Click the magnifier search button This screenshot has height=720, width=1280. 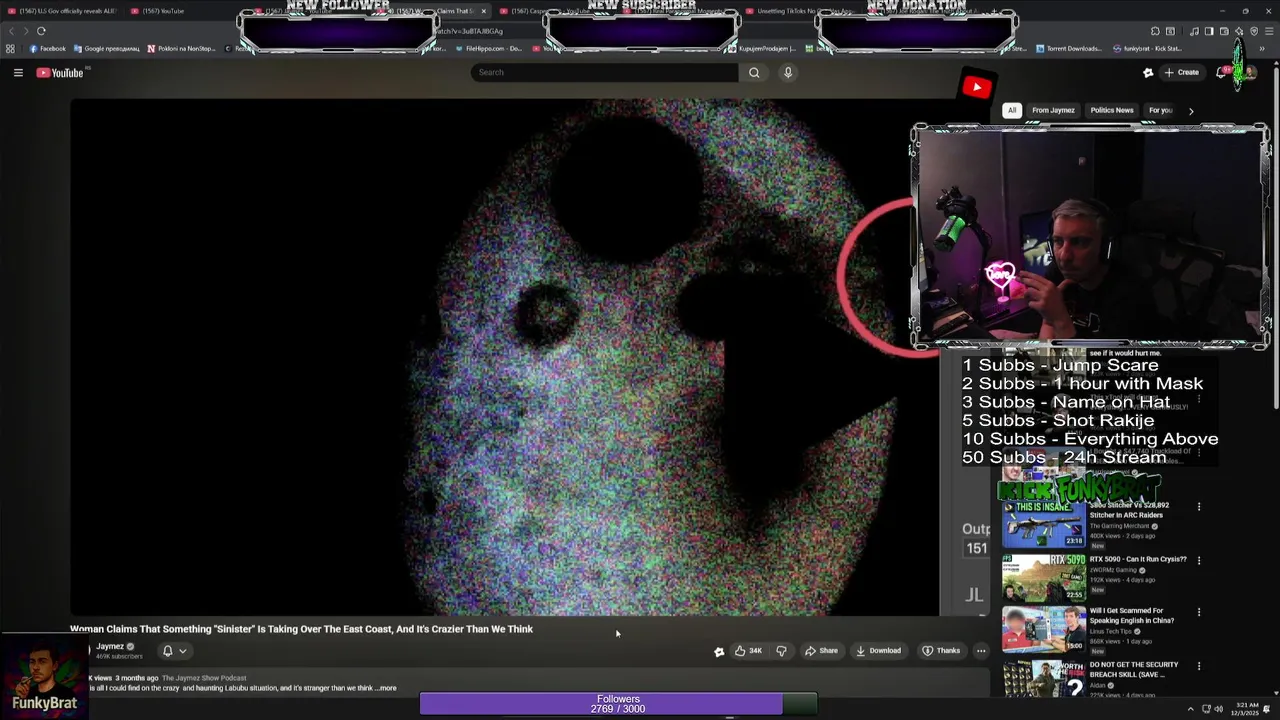[754, 72]
